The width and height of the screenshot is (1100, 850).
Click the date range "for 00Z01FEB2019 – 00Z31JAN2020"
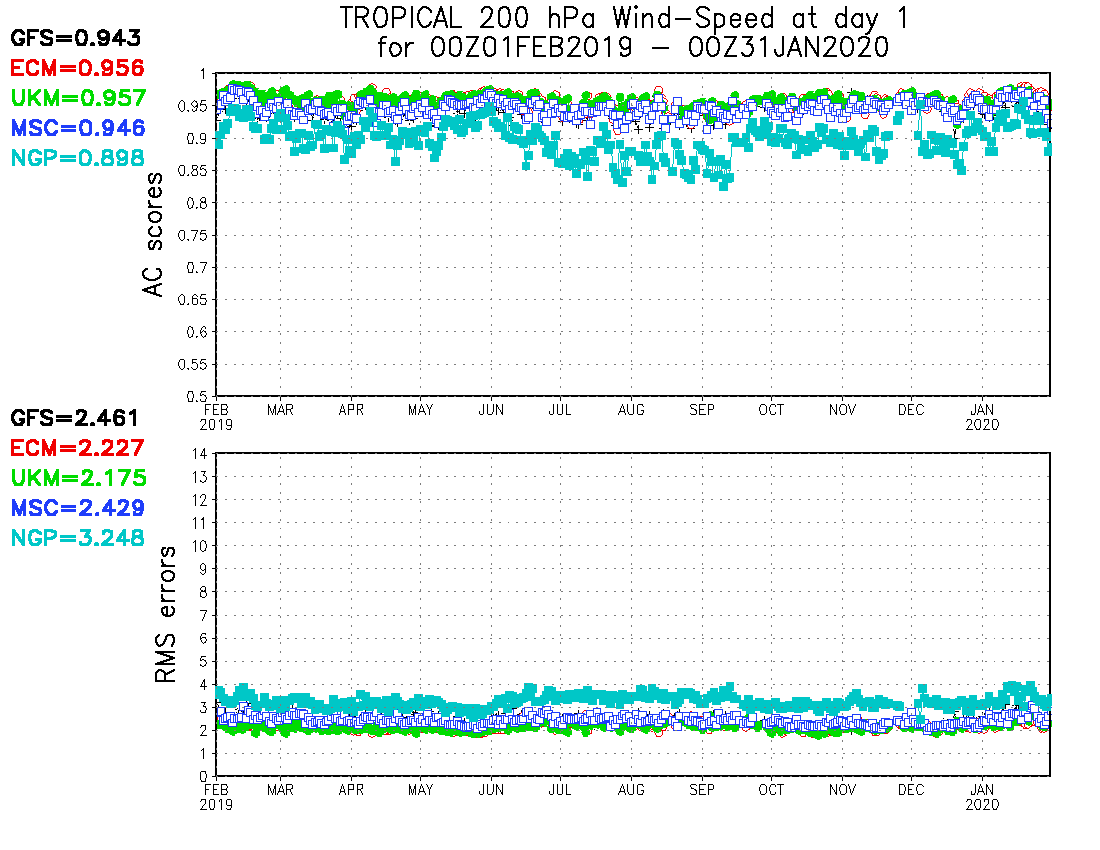click(633, 48)
